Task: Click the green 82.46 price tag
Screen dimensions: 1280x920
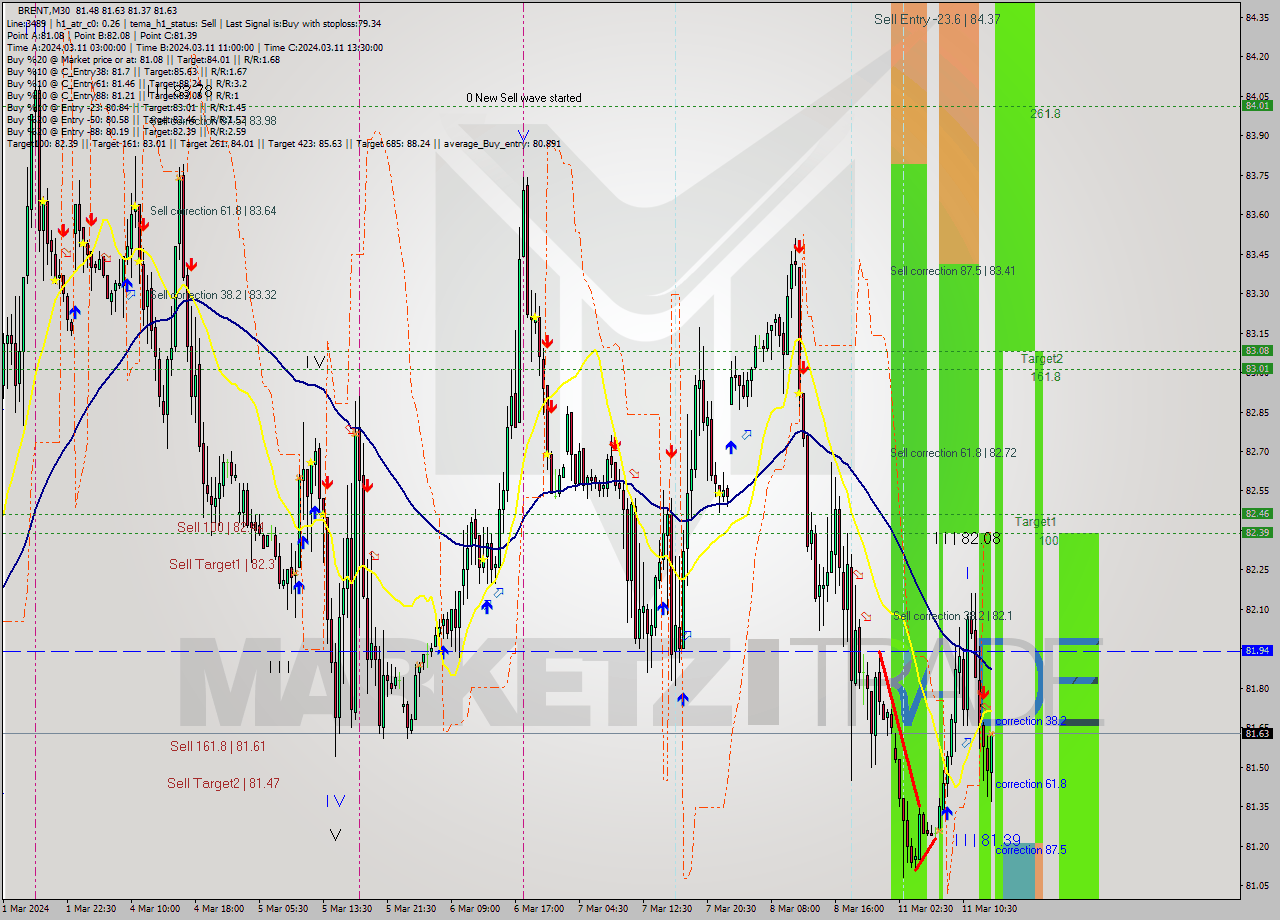Action: click(1257, 513)
